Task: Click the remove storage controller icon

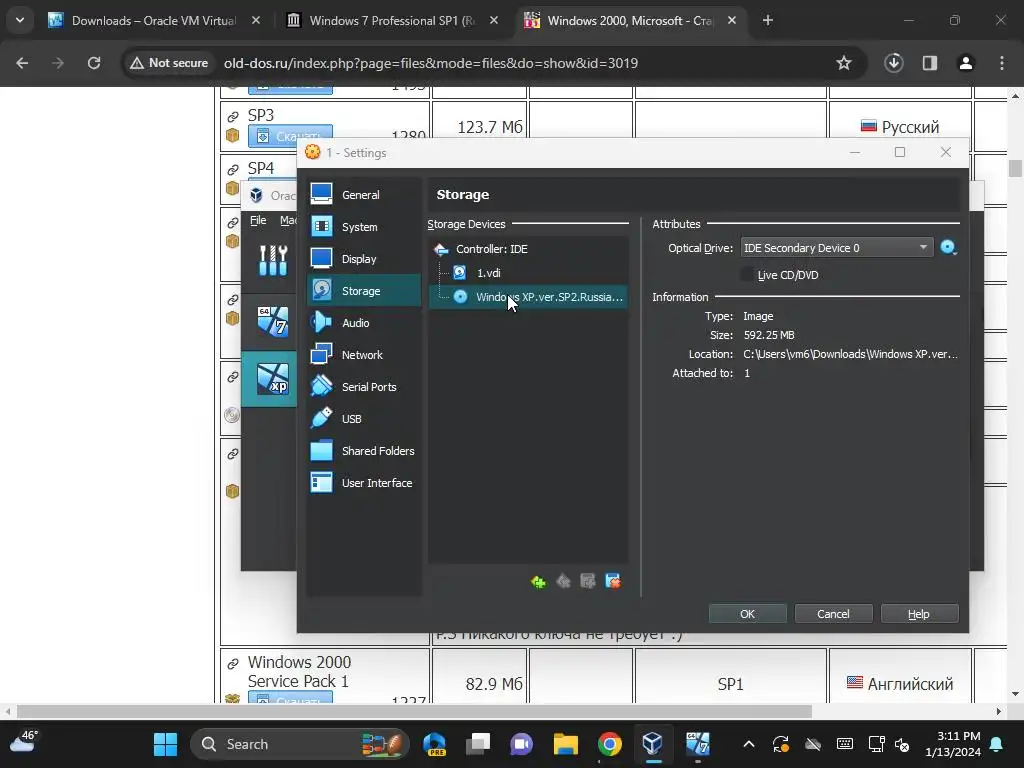Action: [563, 581]
